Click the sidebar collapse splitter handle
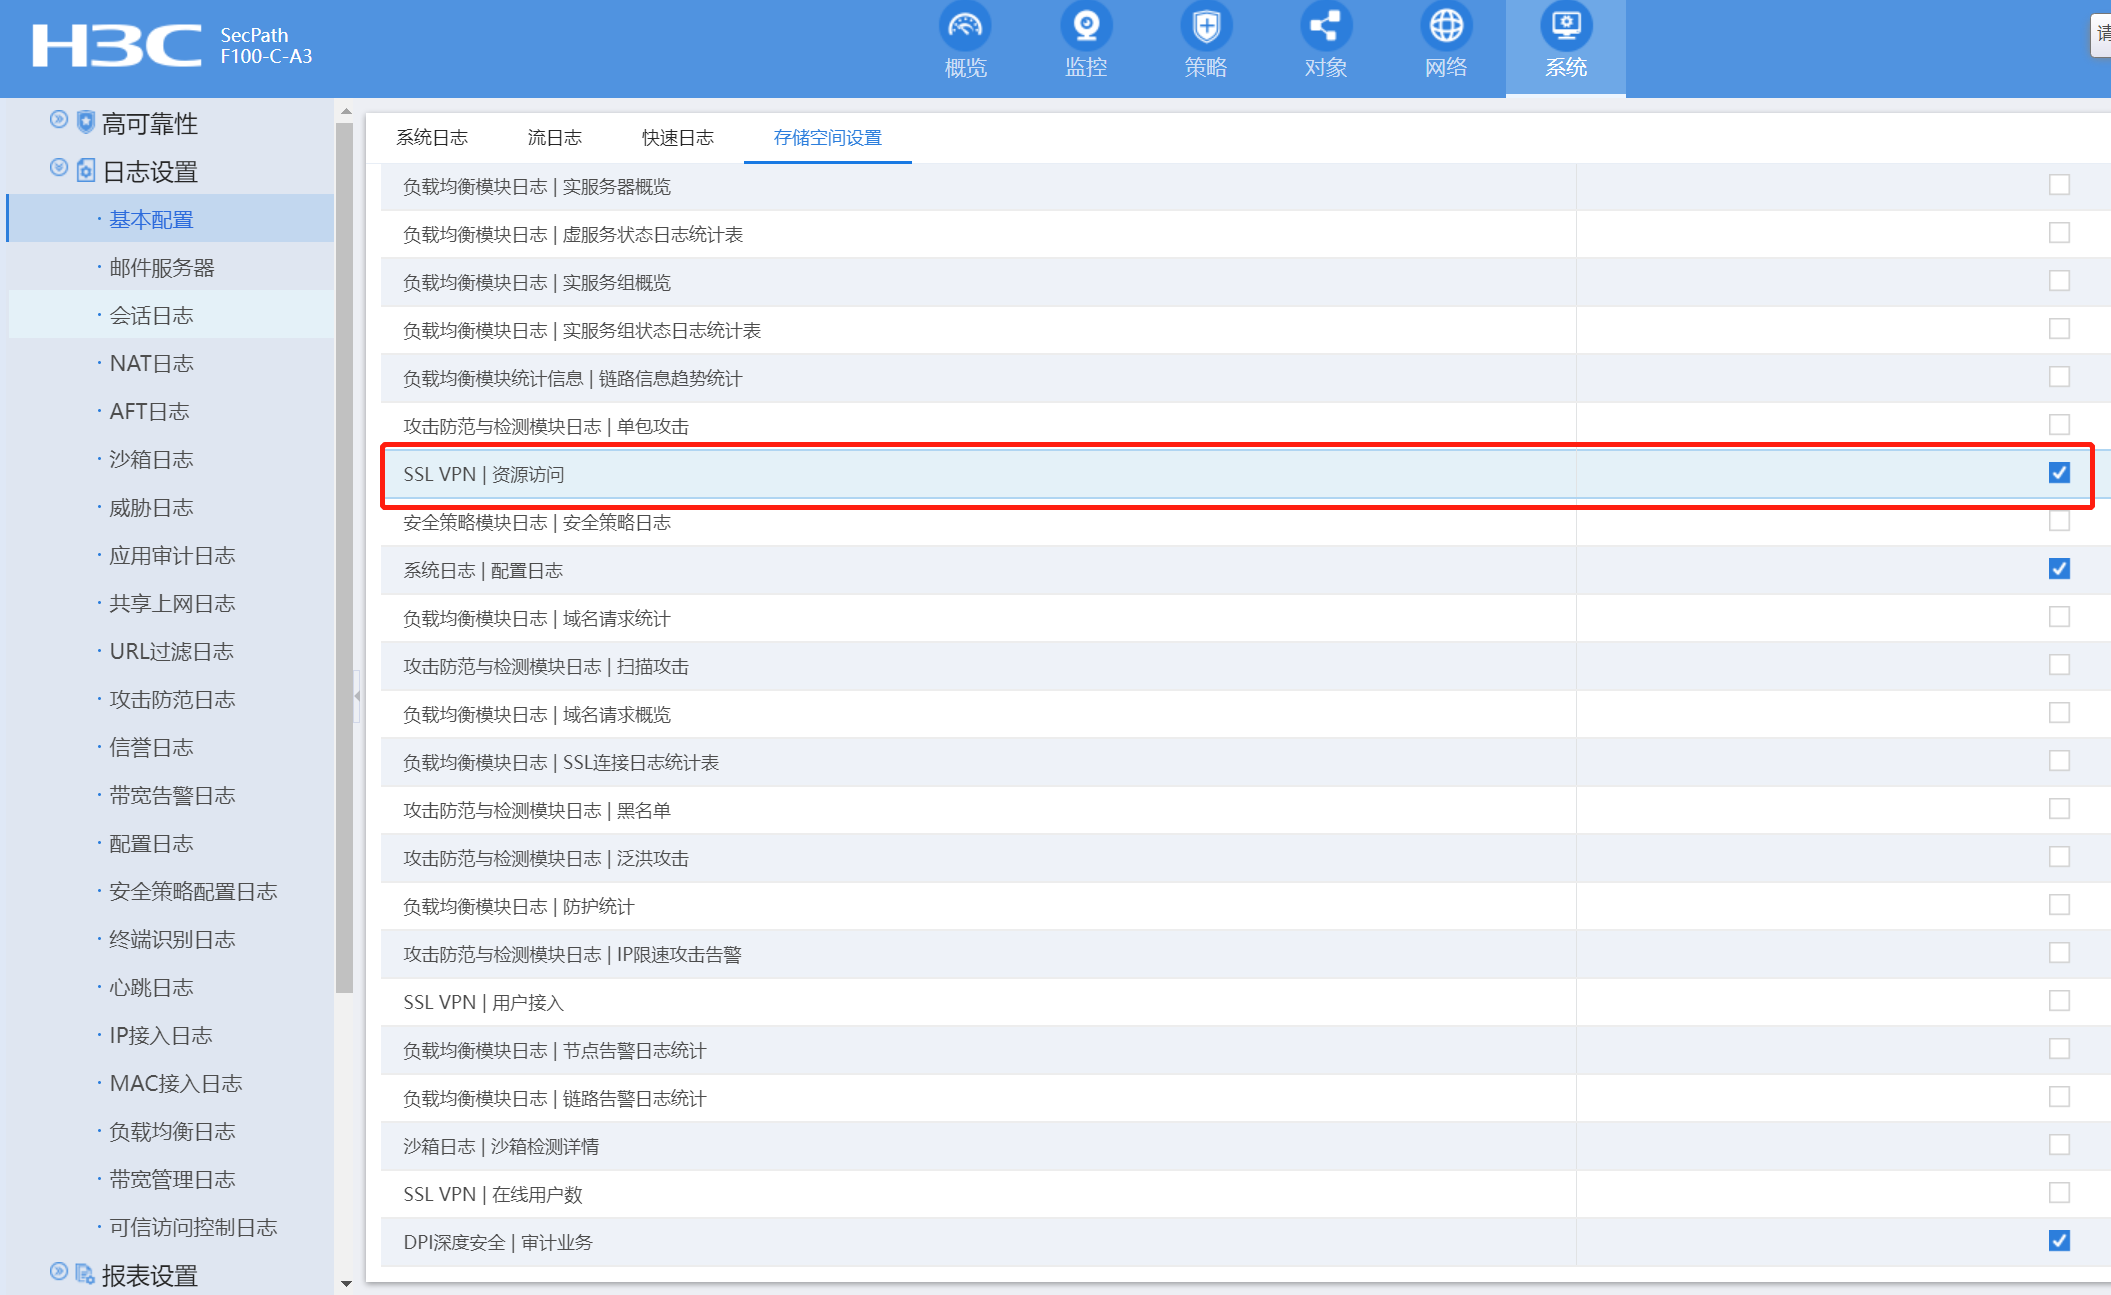2111x1295 pixels. pyautogui.click(x=357, y=695)
